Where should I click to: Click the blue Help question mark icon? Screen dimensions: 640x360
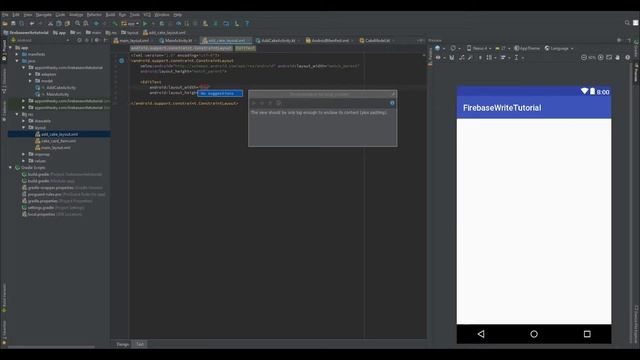pyautogui.click(x=247, y=24)
